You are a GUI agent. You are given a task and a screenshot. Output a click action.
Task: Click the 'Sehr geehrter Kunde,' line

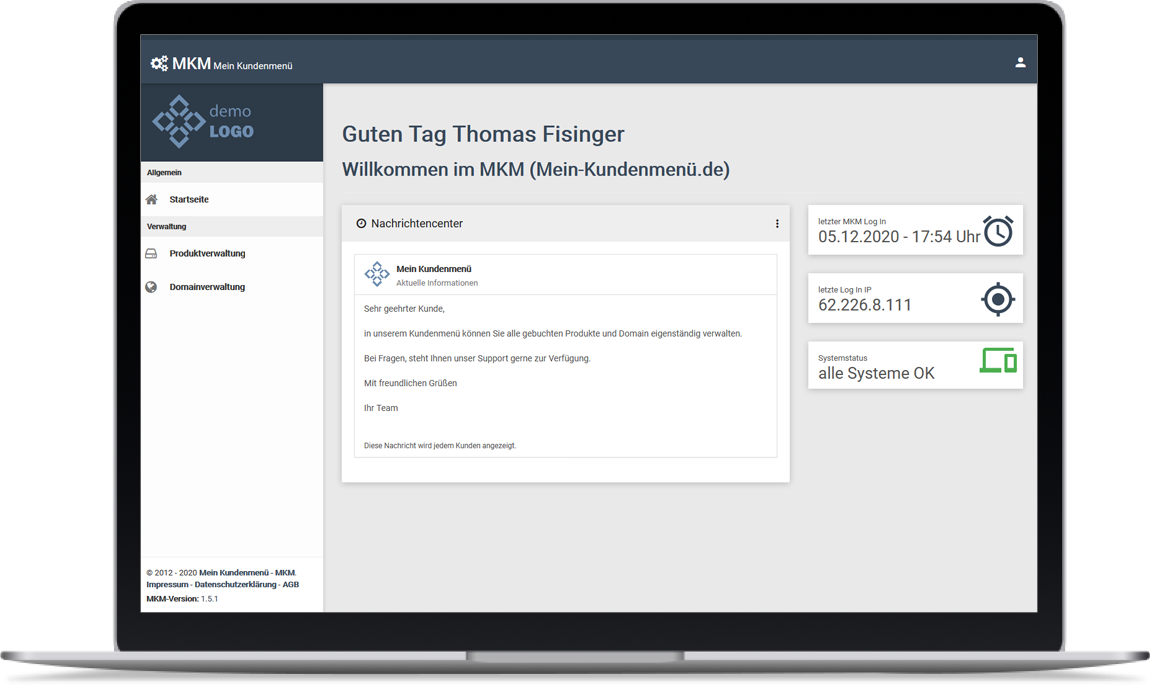pyautogui.click(x=404, y=309)
